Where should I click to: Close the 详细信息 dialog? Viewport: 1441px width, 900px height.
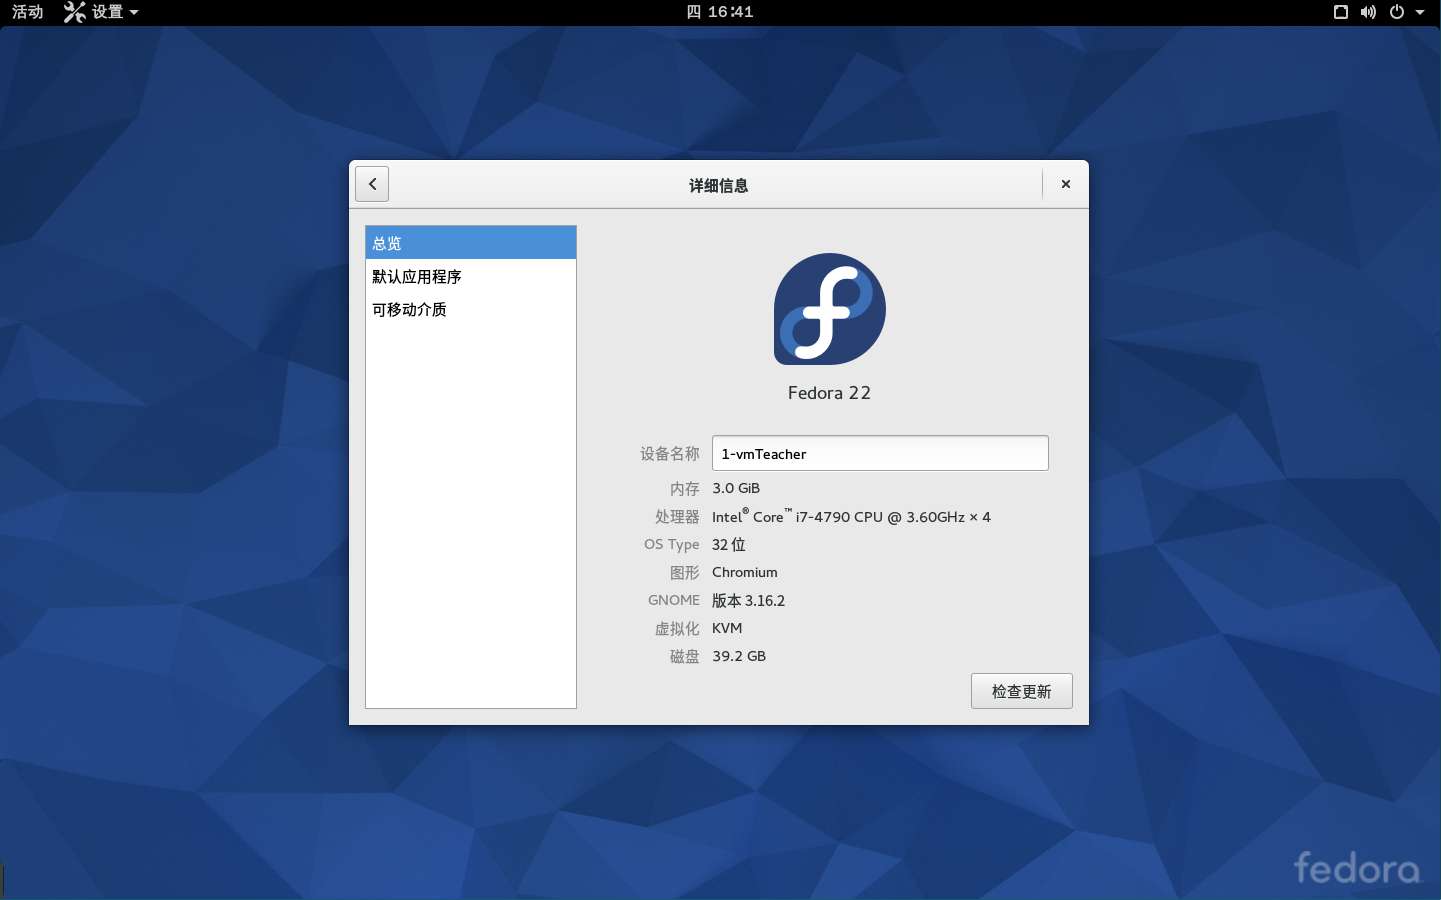(1066, 184)
